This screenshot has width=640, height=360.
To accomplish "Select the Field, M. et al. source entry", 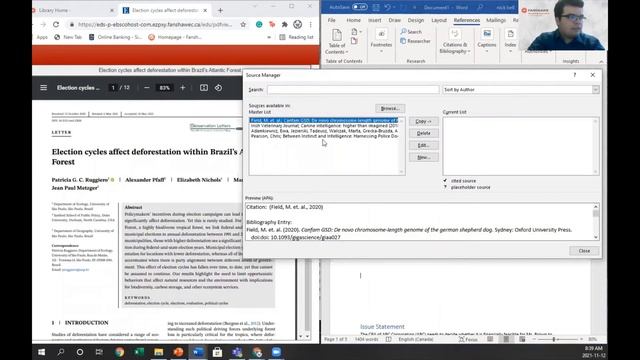I will coord(324,120).
